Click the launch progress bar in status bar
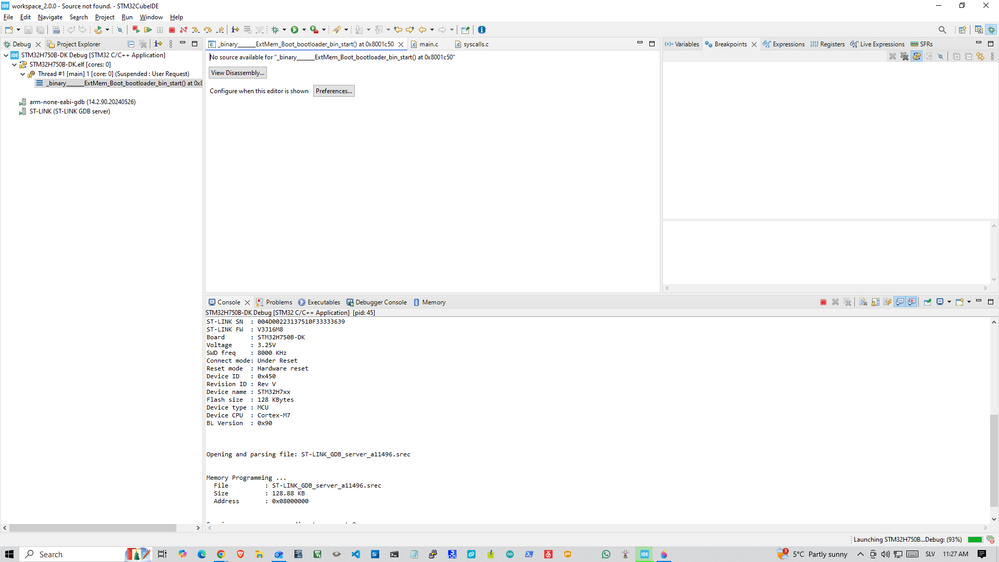This screenshot has height=562, width=999. click(x=975, y=540)
